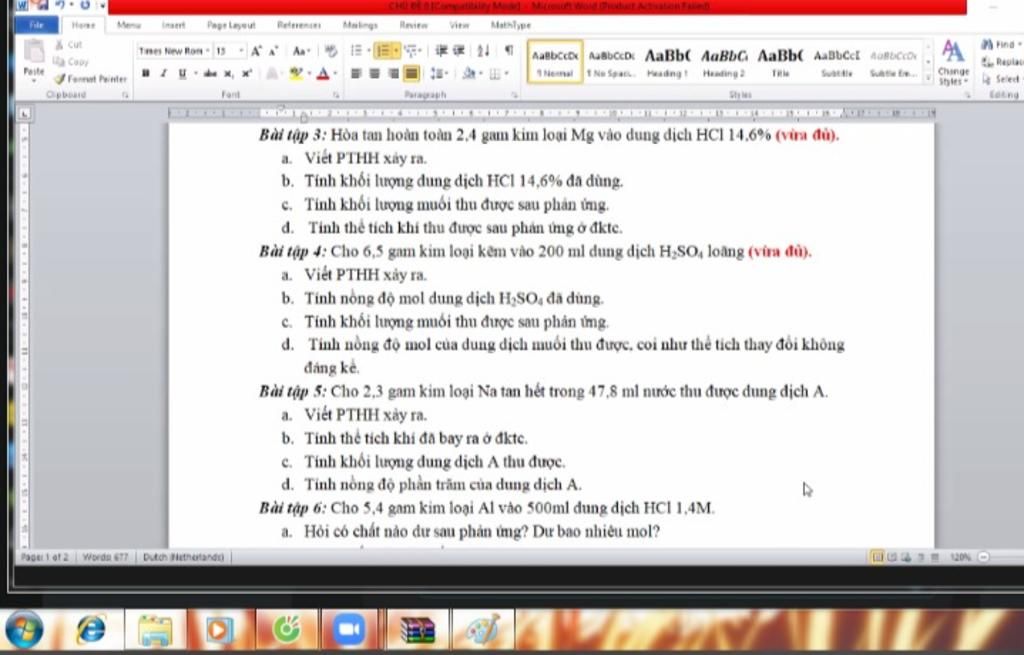Switch to the Page Layout tab
Screen dimensions: 1024x655
231,25
